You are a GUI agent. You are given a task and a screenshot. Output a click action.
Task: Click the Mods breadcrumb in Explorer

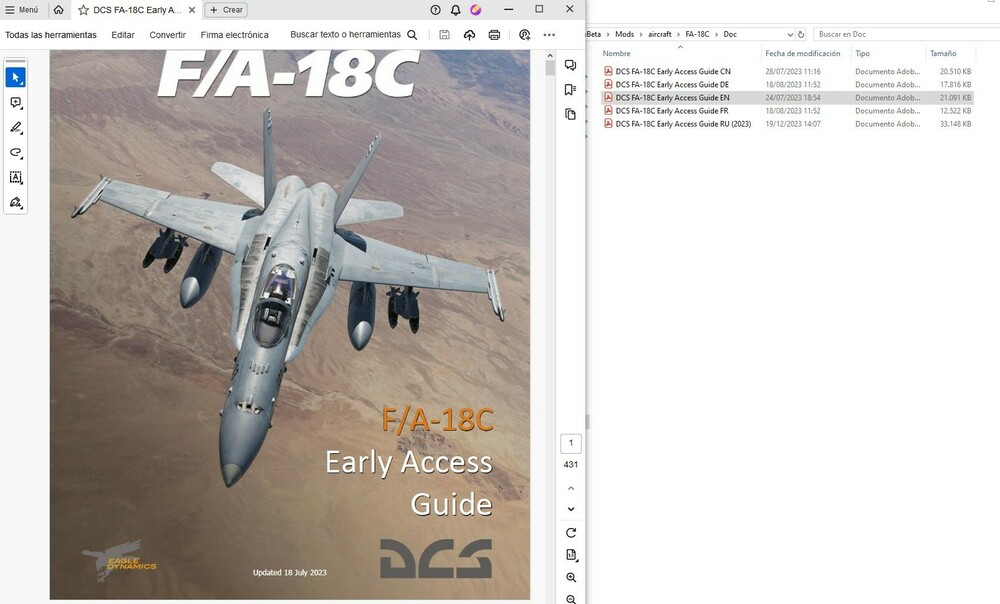pyautogui.click(x=624, y=34)
